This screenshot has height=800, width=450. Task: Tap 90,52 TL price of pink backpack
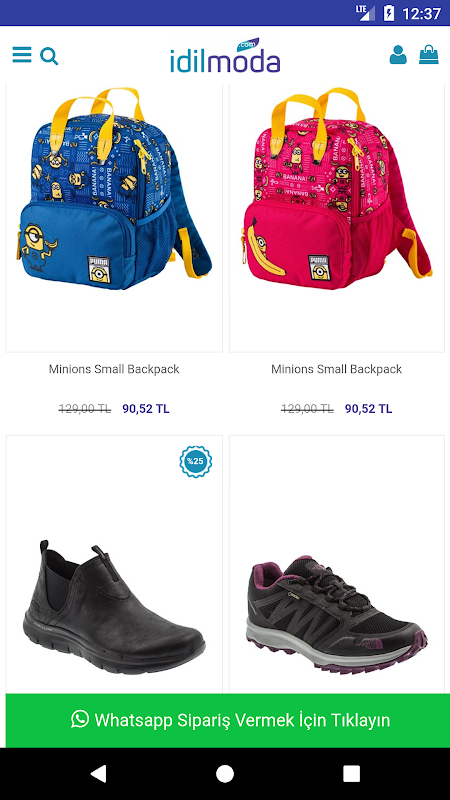[x=368, y=409]
